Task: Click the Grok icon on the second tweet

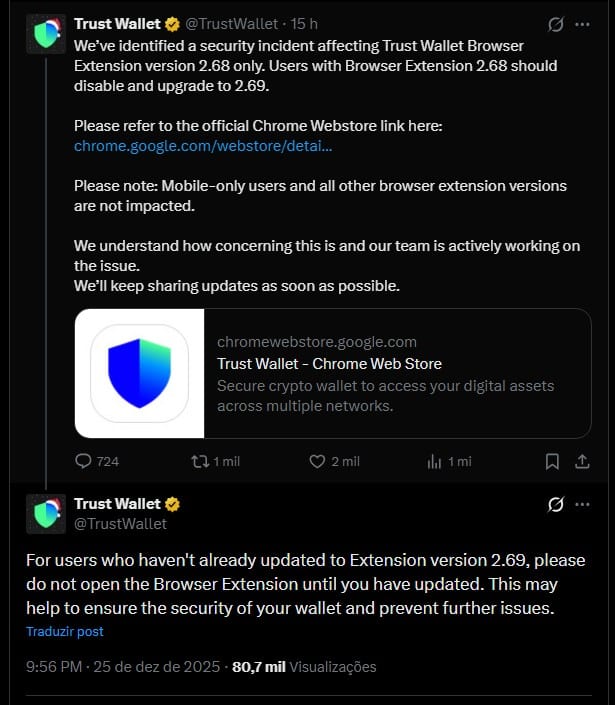Action: tap(556, 504)
